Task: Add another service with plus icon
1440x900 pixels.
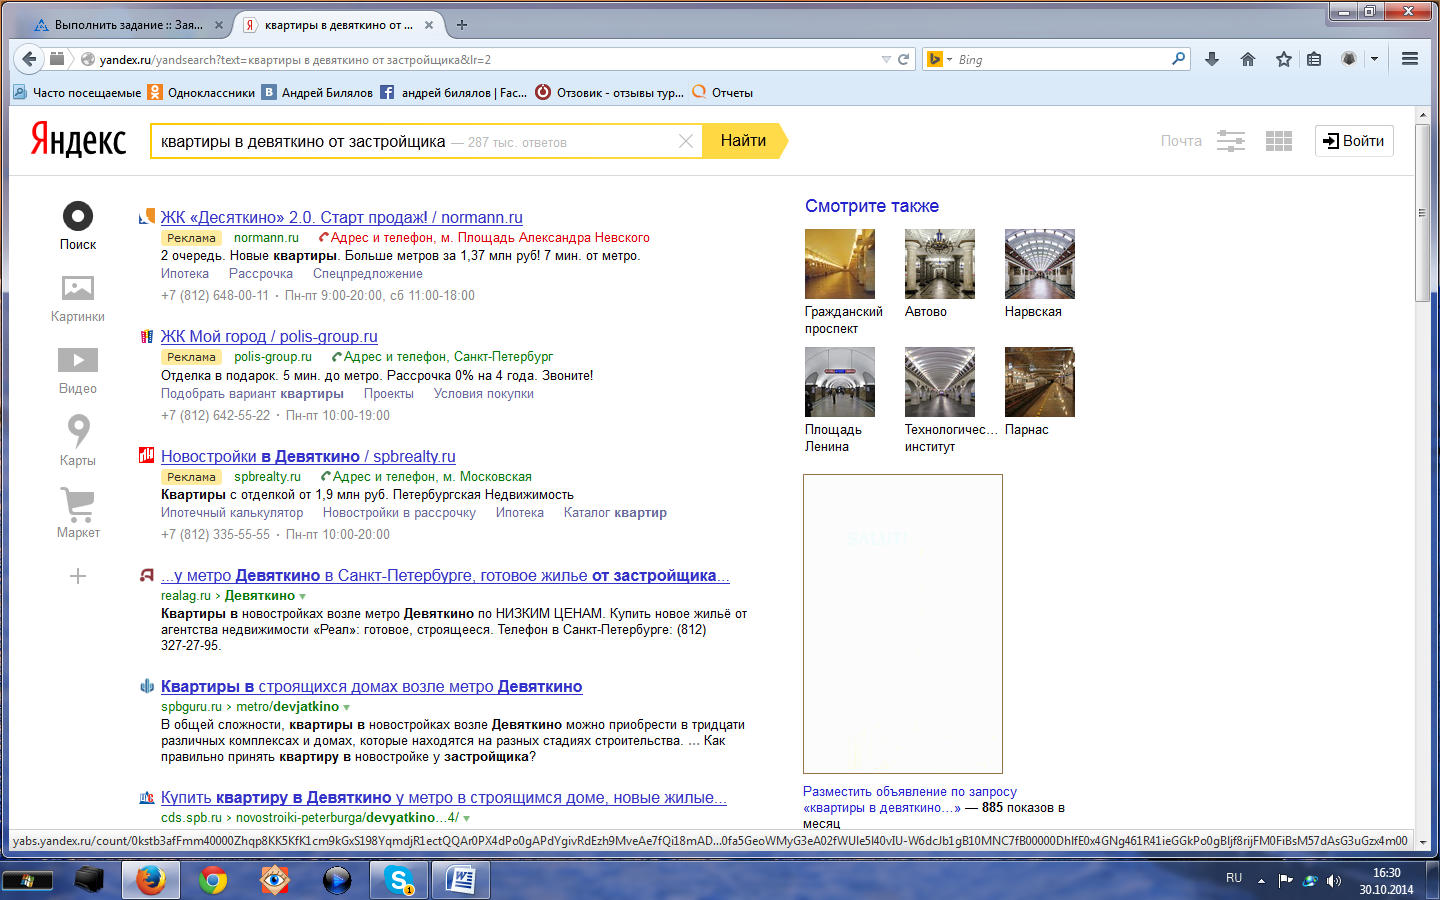Action: point(78,576)
